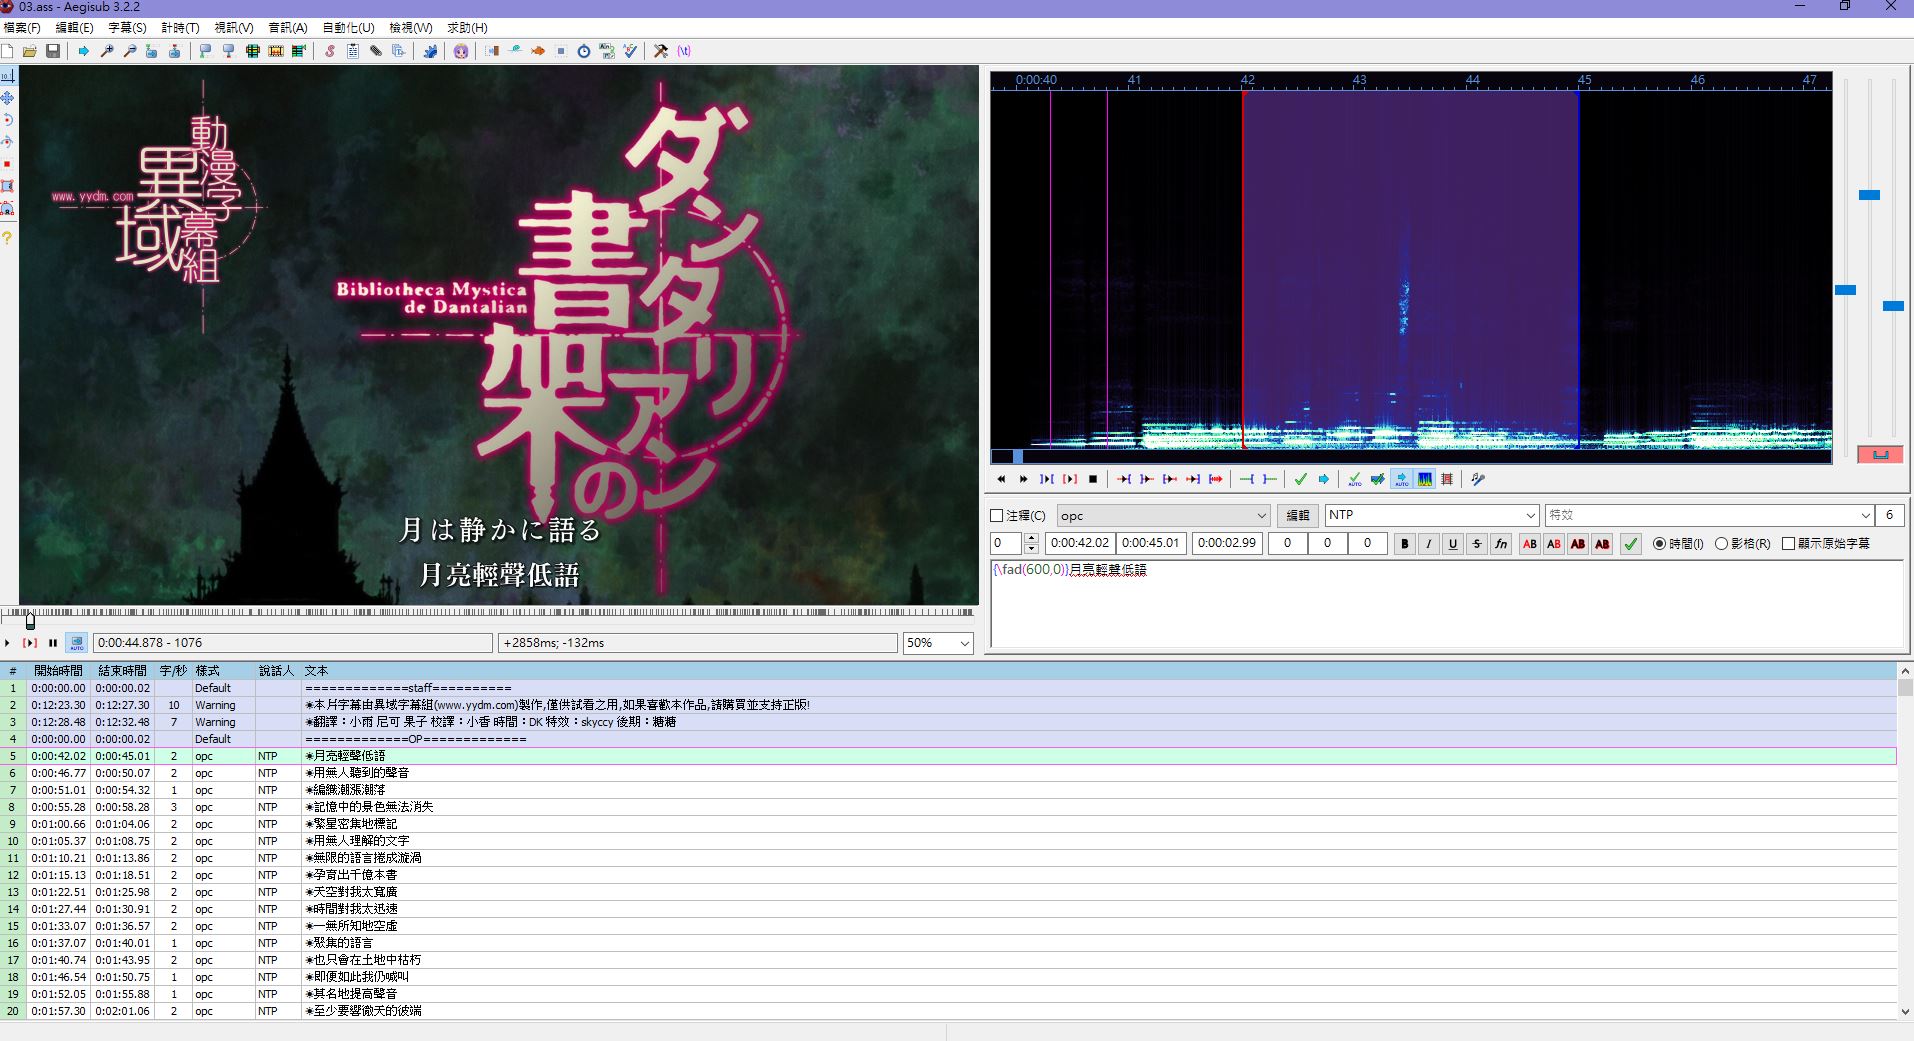Click the audio horizontal zoom slider
Viewport: 1914px width, 1041px height.
[1845, 290]
